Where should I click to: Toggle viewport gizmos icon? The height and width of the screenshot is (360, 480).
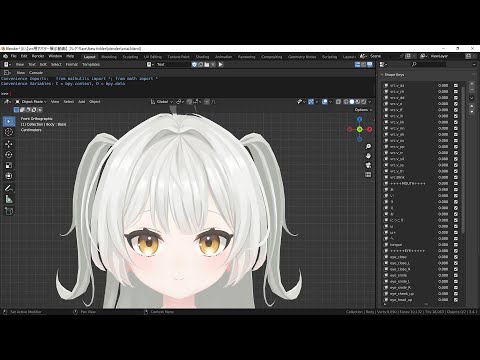point(311,102)
